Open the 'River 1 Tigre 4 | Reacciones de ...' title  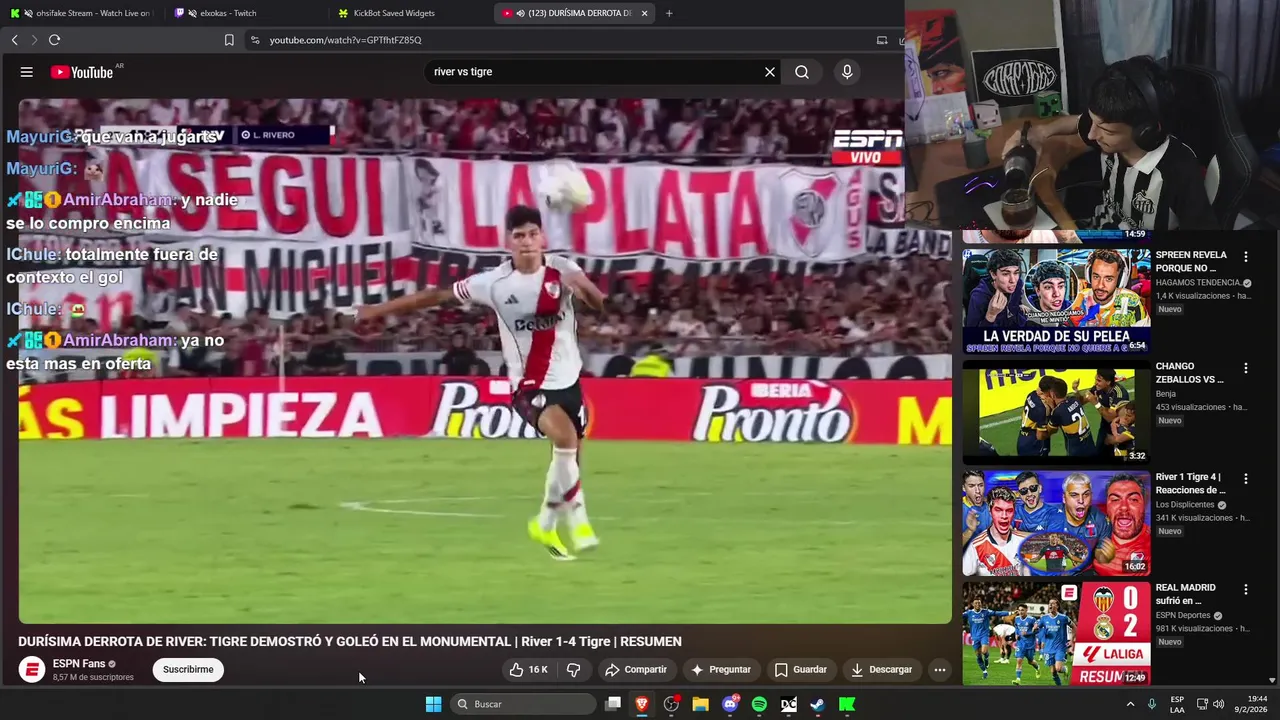[1190, 483]
